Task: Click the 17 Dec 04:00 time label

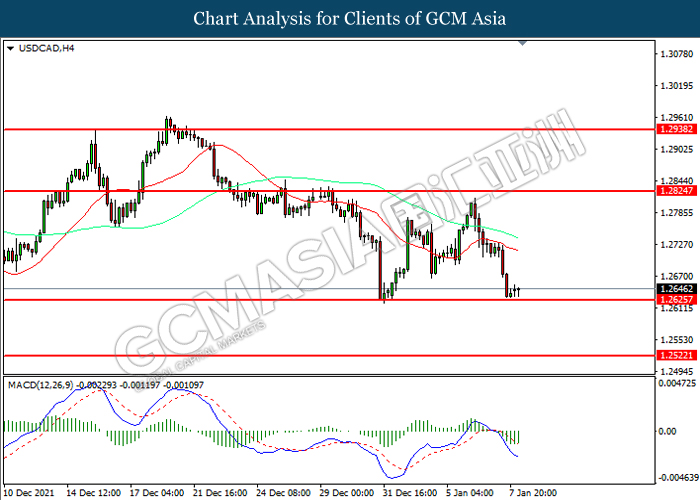Action: 157,493
